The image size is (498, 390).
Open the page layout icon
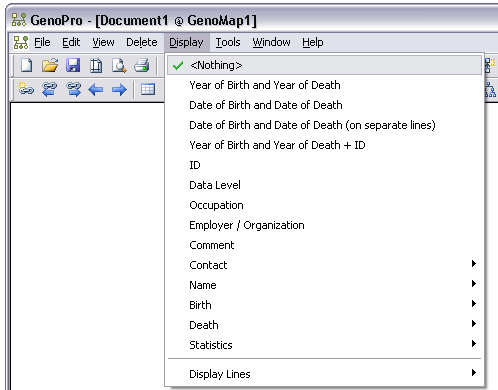coord(96,65)
